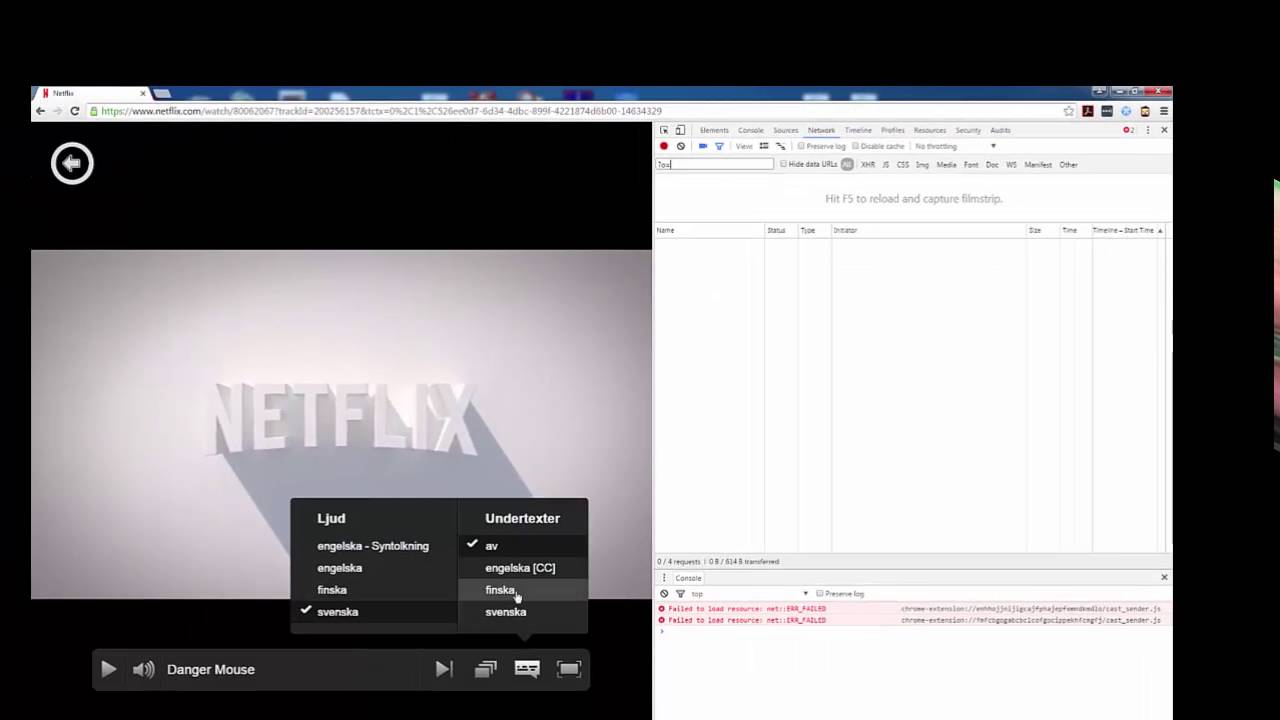This screenshot has height=720, width=1280.
Task: Filter network by Manifest
Action: click(x=1038, y=164)
